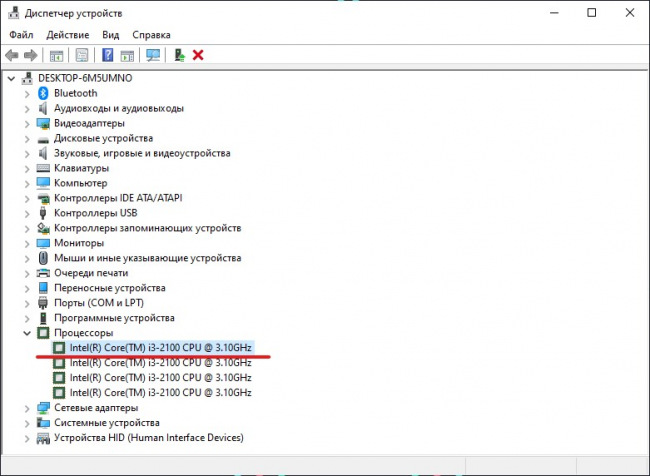Click the Update driver toolbar icon
This screenshot has height=476, width=650.
pyautogui.click(x=179, y=55)
